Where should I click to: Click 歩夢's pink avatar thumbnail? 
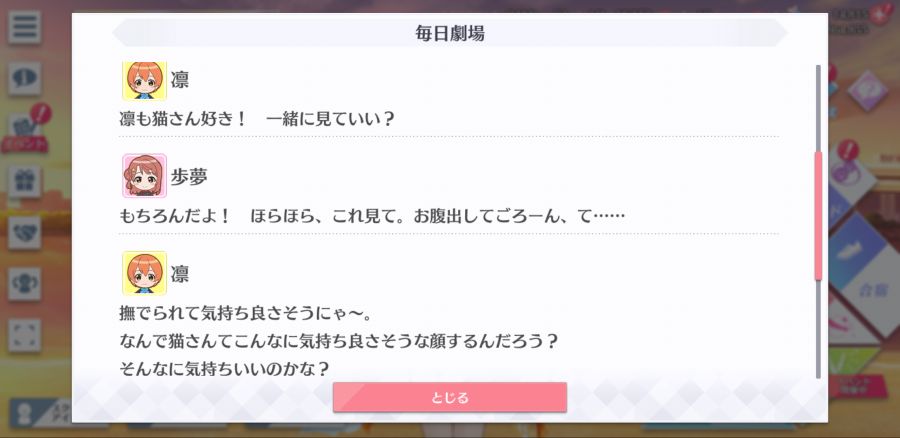tap(145, 176)
